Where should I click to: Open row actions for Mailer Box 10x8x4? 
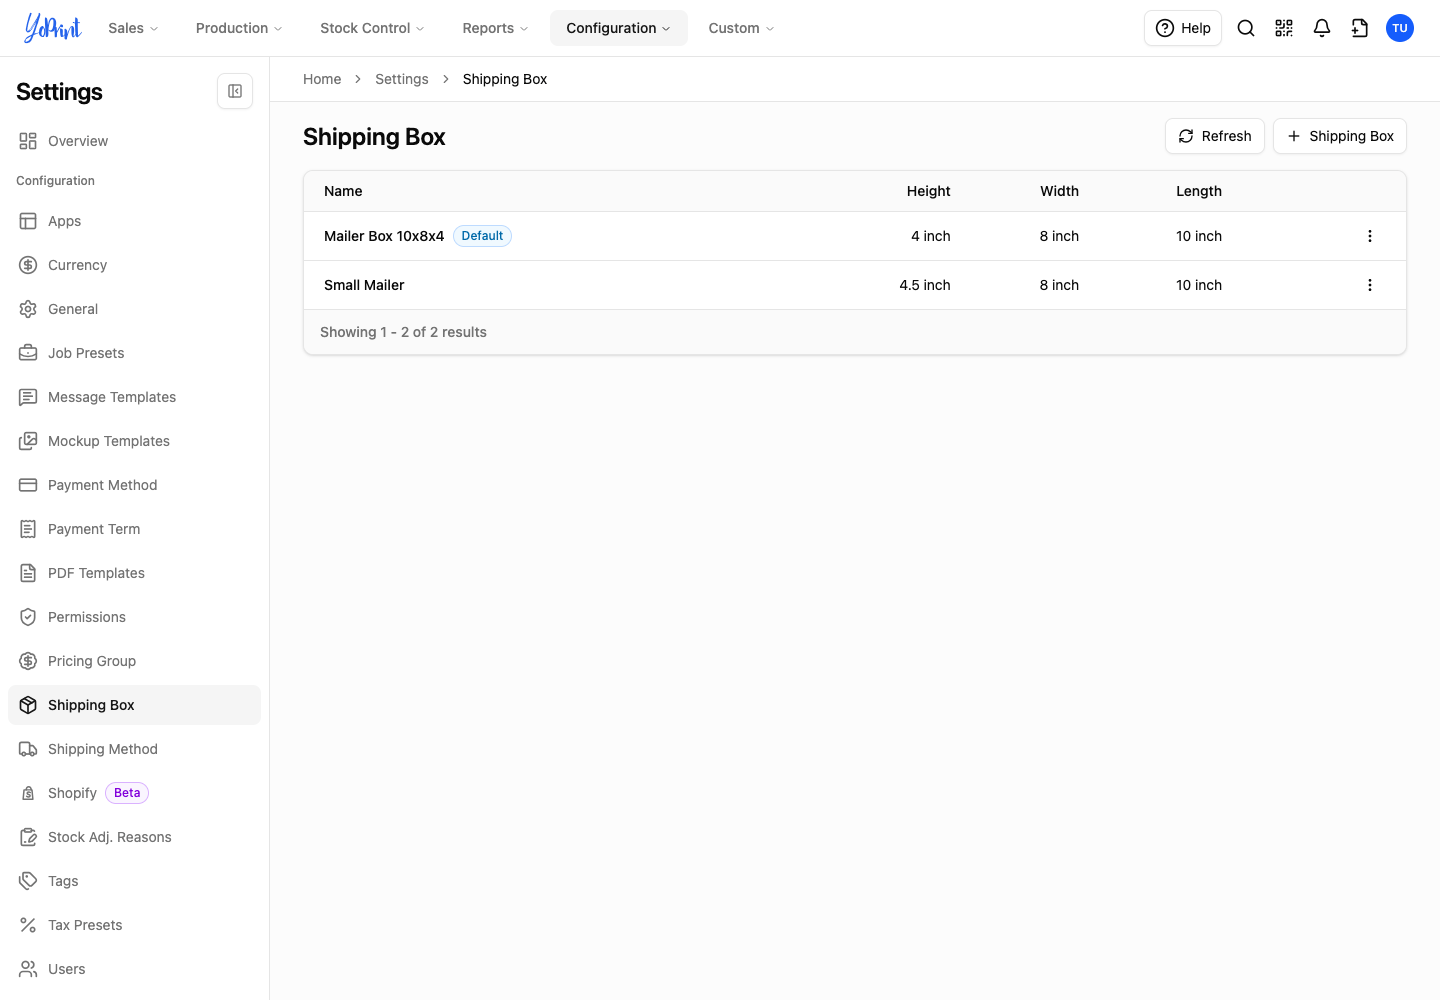1370,236
